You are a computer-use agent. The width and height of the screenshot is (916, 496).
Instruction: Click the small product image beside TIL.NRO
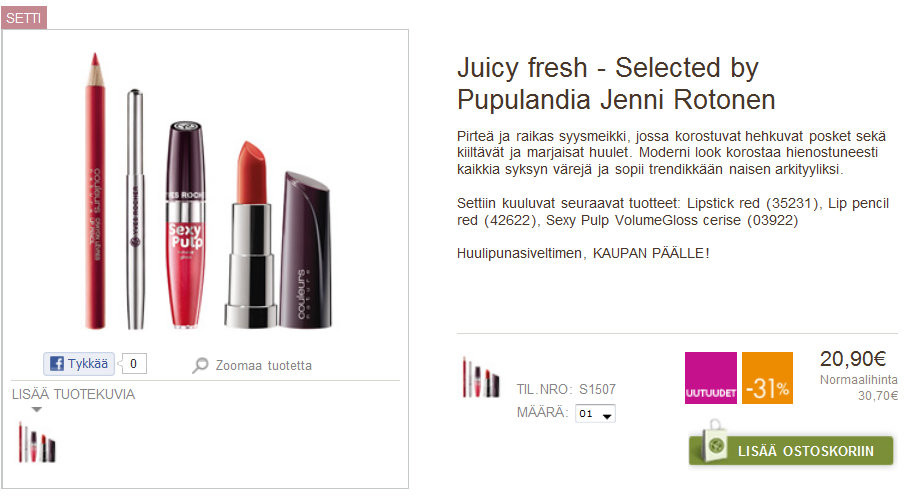tap(481, 377)
